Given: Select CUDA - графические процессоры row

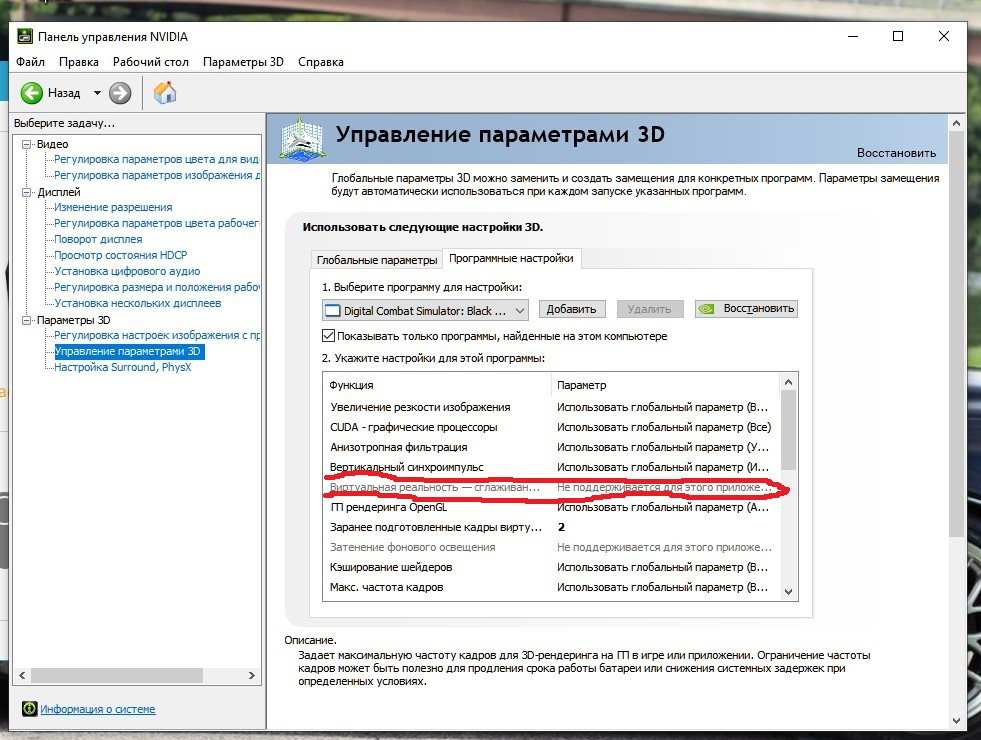Looking at the screenshot, I should coord(552,427).
